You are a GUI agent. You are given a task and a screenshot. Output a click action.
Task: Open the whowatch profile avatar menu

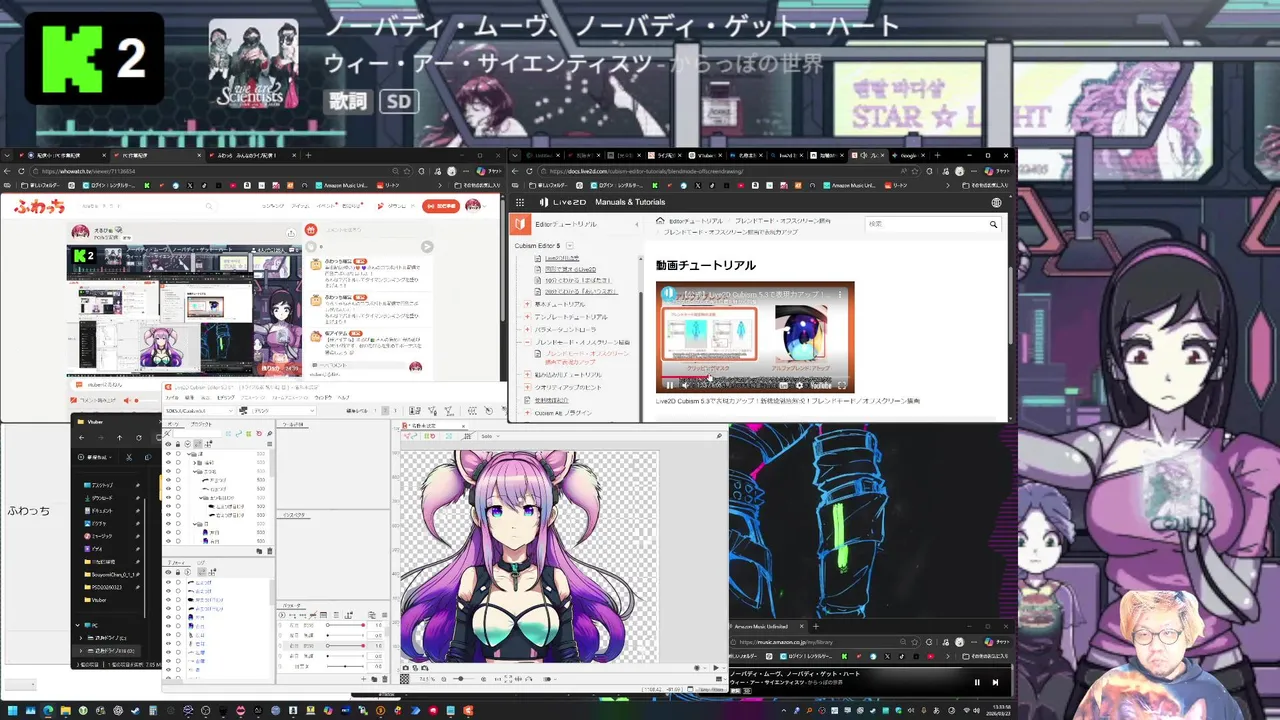pyautogui.click(x=473, y=206)
